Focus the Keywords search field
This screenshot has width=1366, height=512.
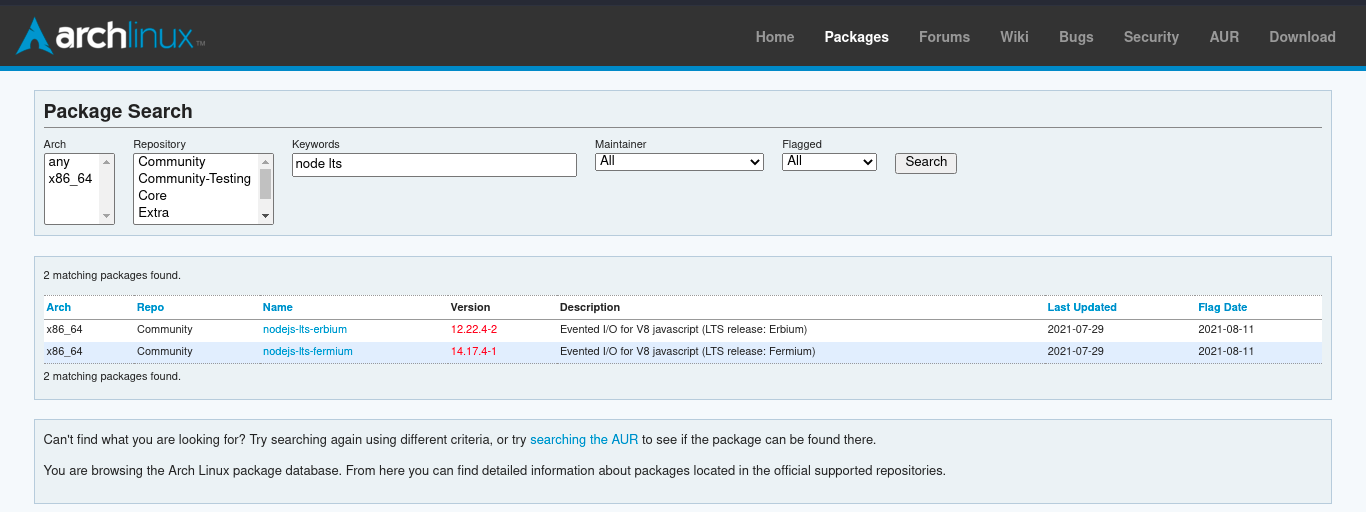pyautogui.click(x=434, y=164)
